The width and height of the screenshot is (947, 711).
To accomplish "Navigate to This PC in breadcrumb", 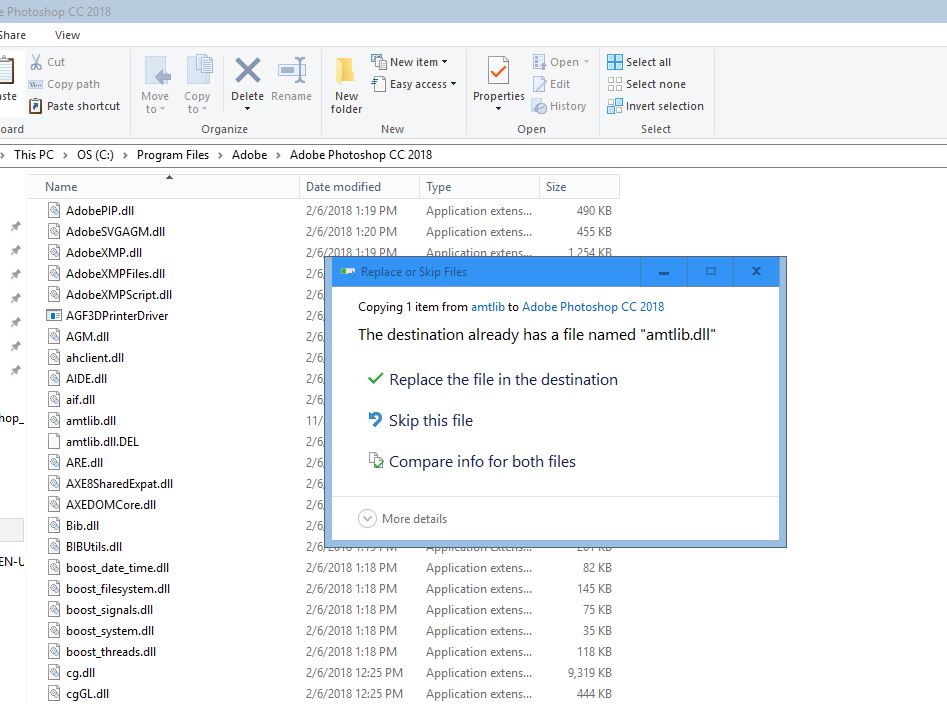I will 34,155.
